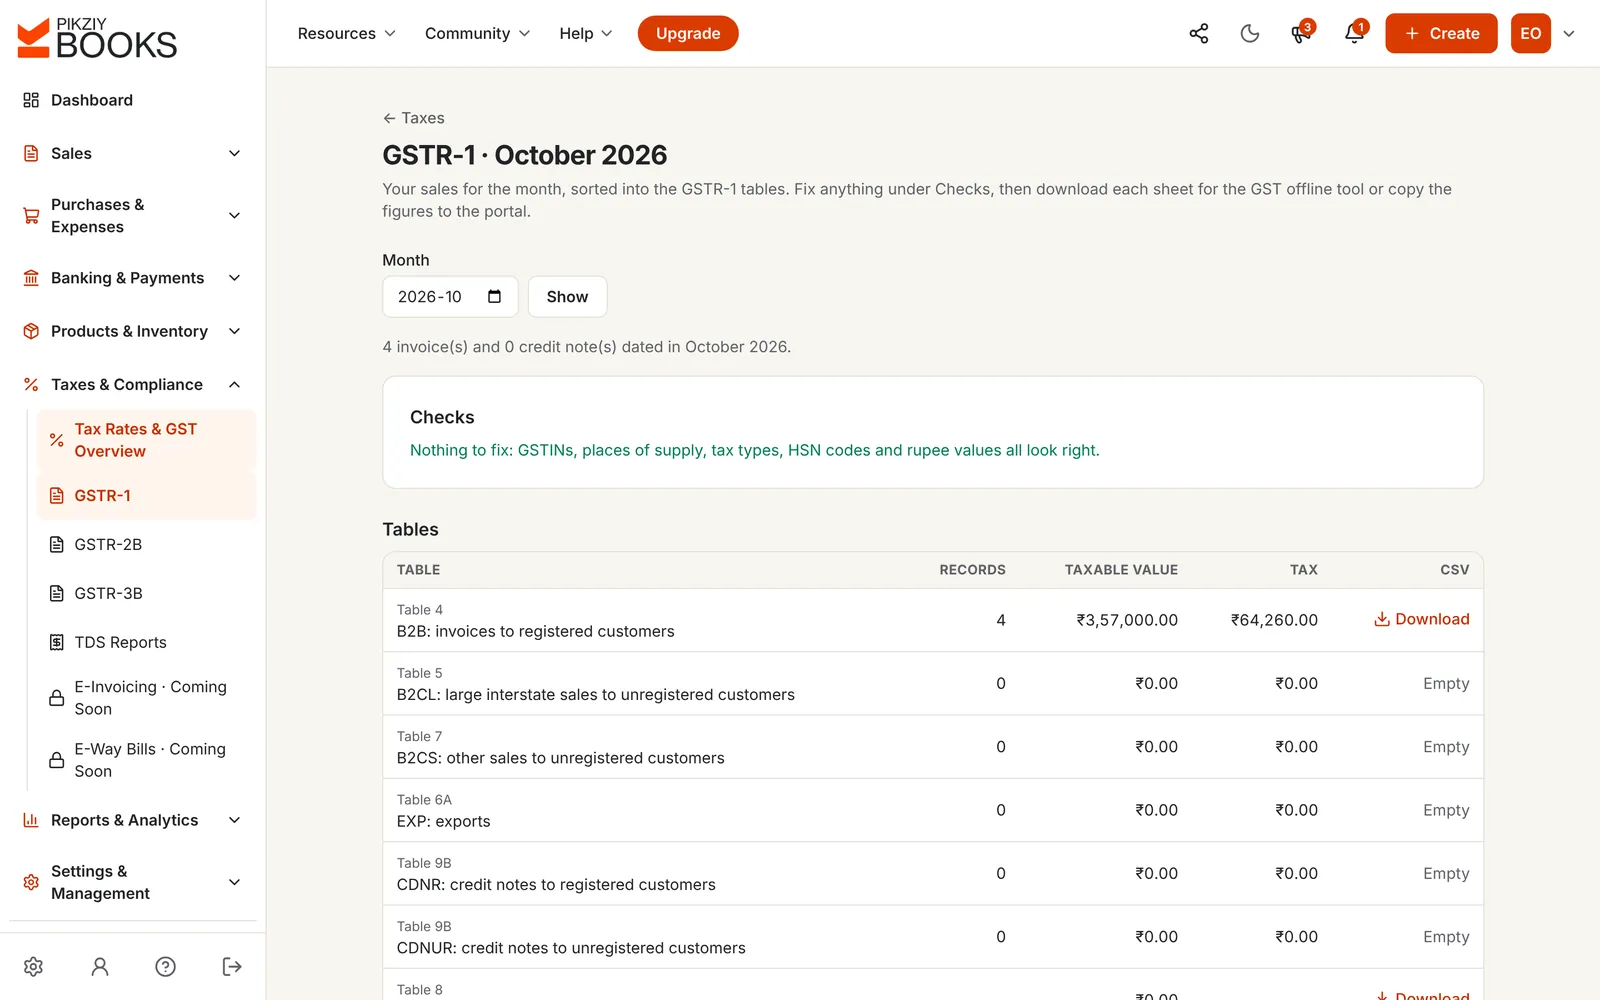
Task: Open the Community dropdown
Action: click(x=477, y=33)
